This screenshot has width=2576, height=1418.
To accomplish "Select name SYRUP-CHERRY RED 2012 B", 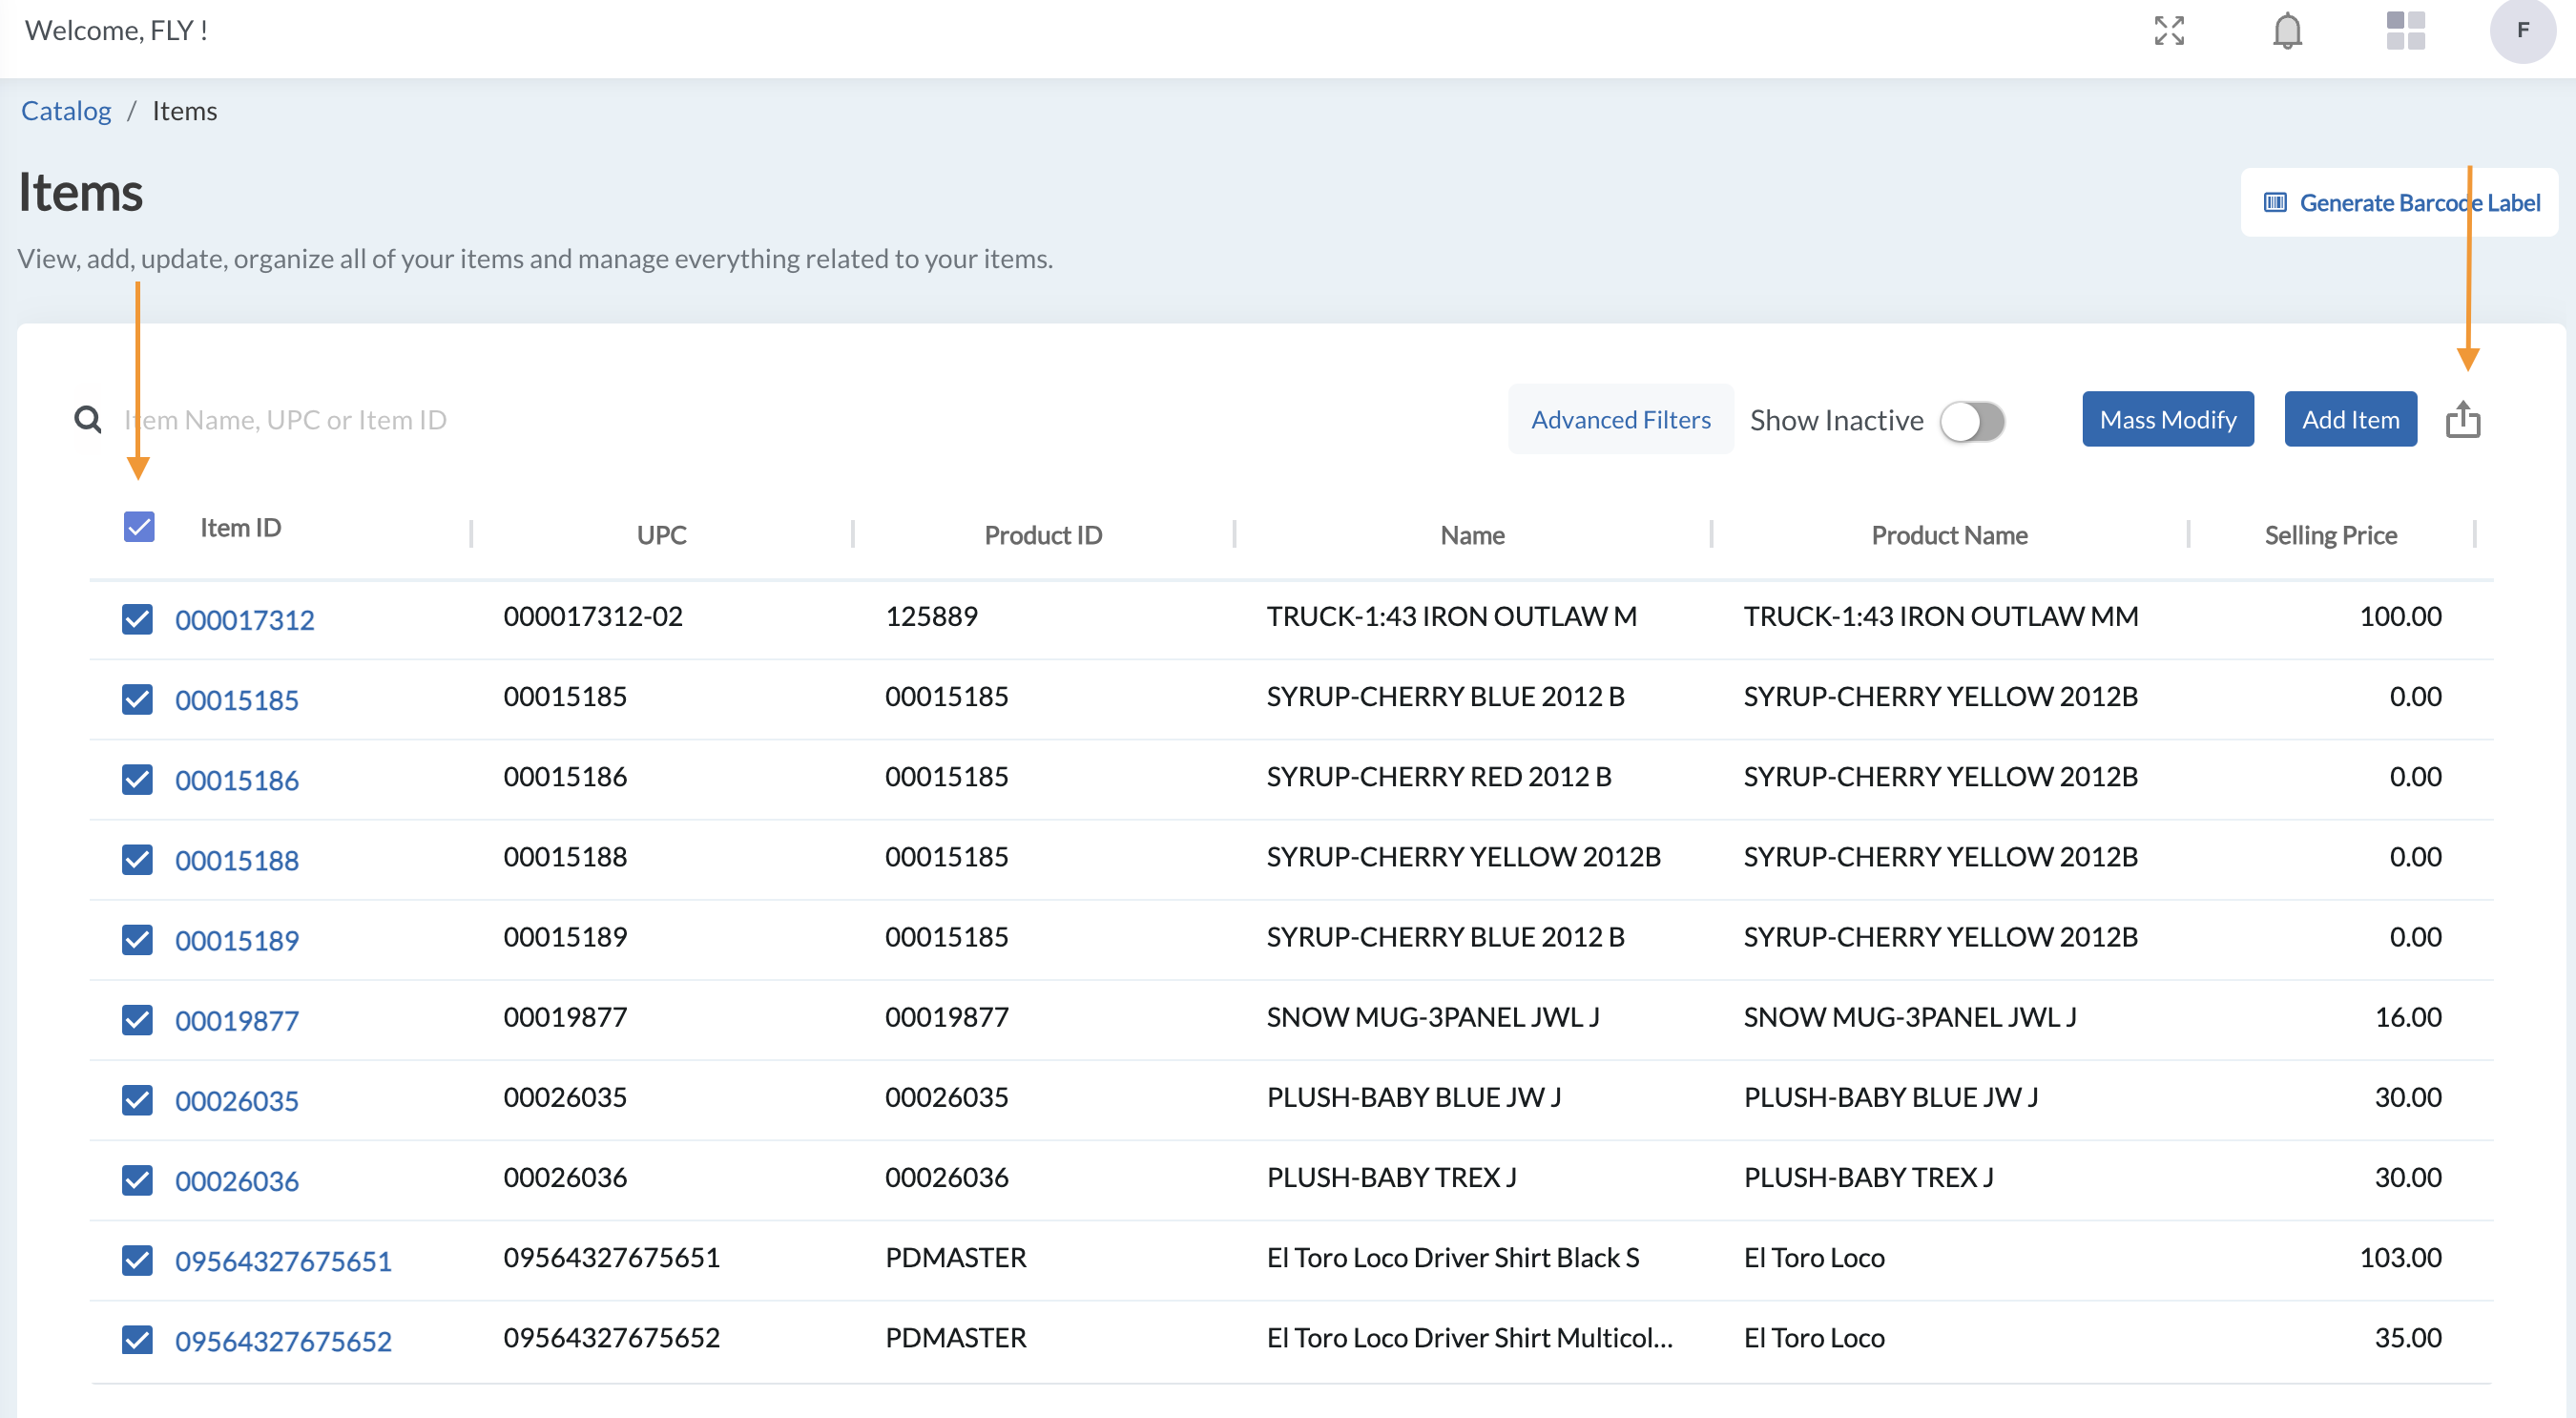I will click(1438, 776).
